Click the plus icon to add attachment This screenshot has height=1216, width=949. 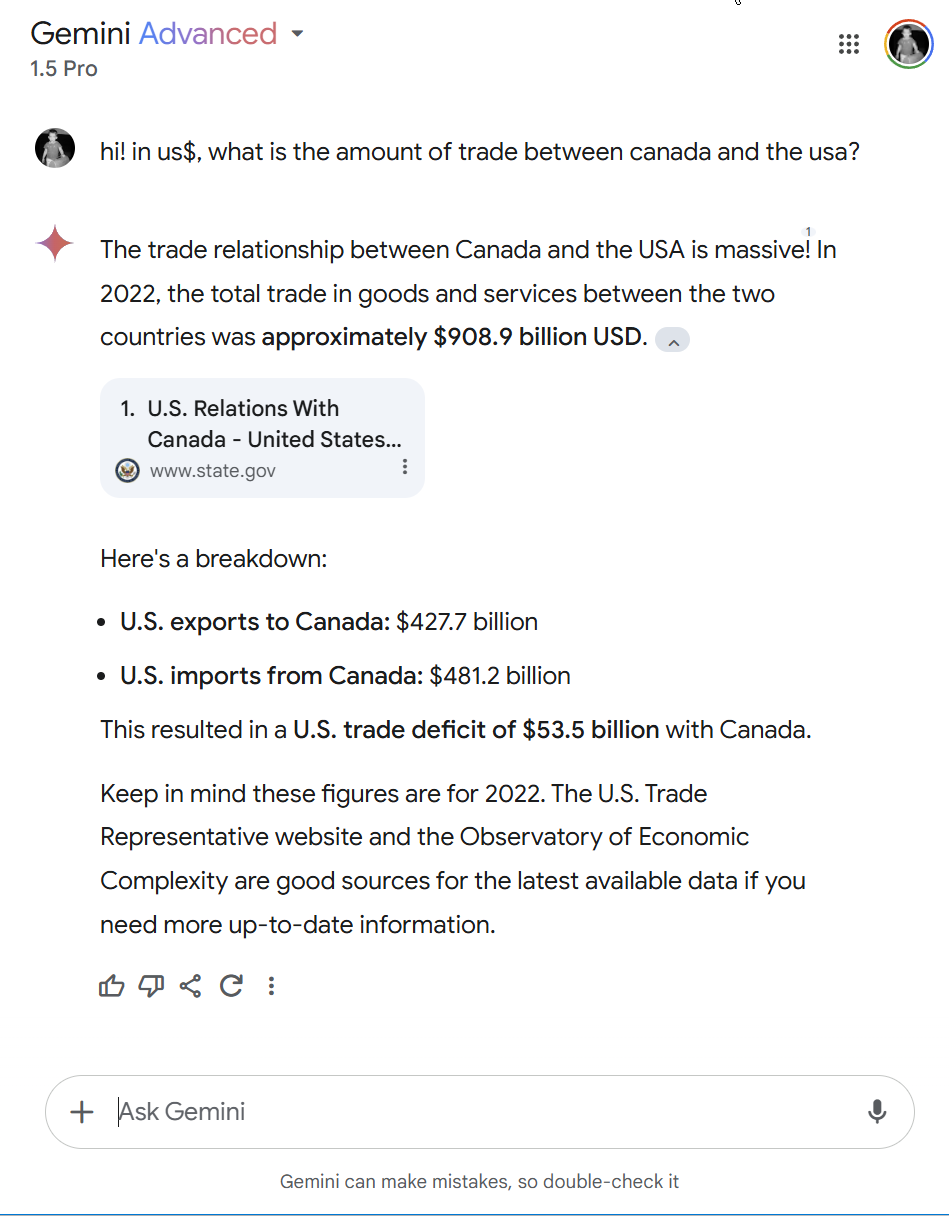click(82, 1112)
